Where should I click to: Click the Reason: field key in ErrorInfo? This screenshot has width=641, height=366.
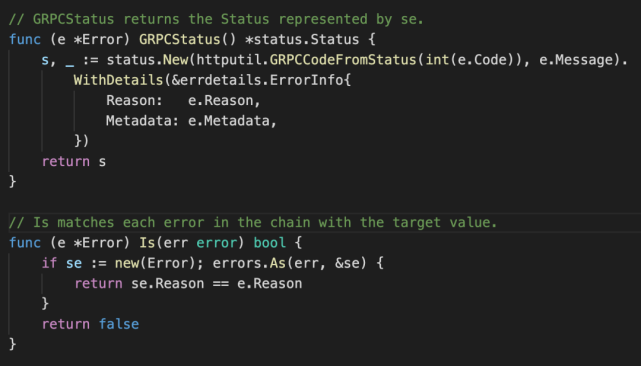point(134,101)
